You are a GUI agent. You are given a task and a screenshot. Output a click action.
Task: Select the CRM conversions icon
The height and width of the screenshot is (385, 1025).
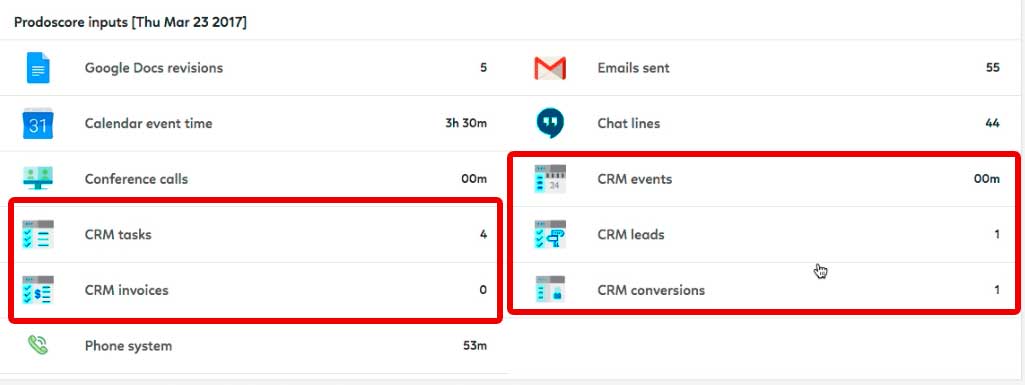point(550,289)
